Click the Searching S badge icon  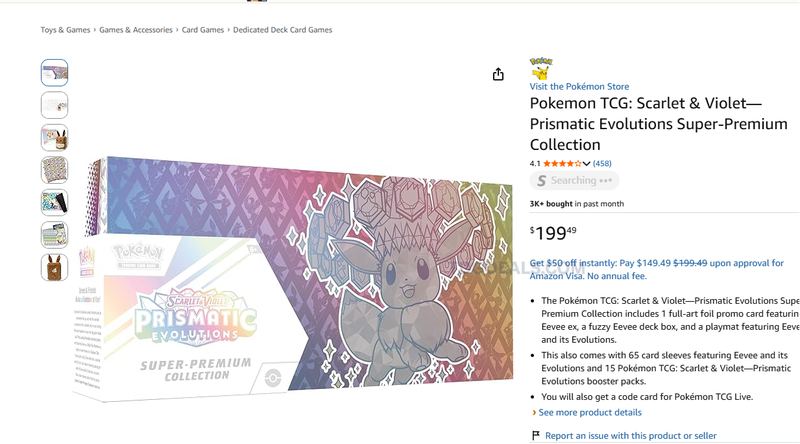click(x=541, y=181)
